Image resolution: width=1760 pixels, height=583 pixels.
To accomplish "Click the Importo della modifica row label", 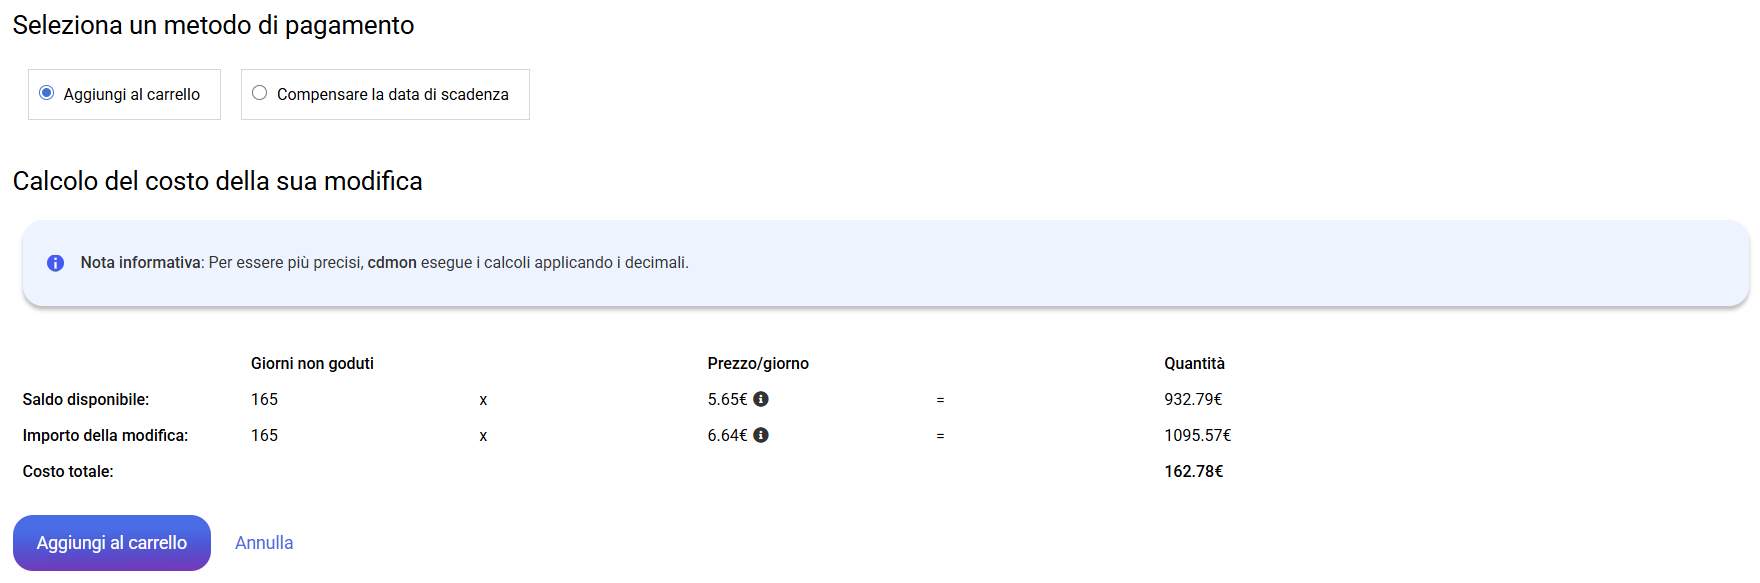I will 105,436.
